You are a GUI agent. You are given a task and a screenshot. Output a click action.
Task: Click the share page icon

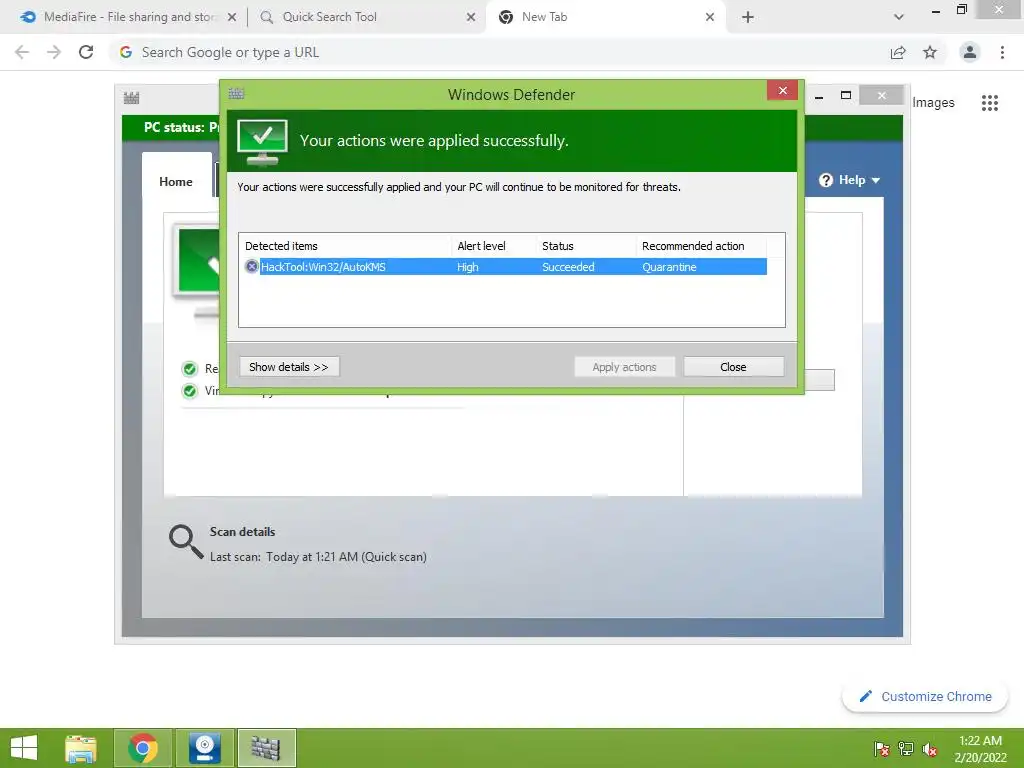[898, 52]
